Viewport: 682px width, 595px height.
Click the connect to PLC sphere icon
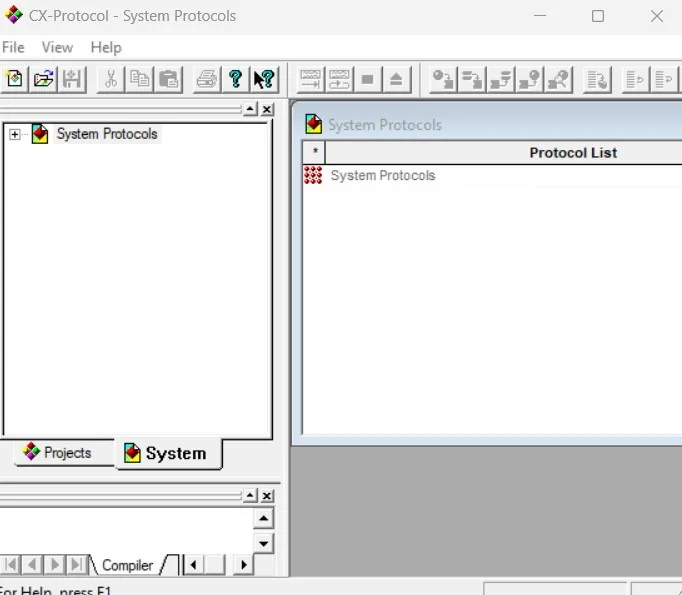[x=529, y=80]
